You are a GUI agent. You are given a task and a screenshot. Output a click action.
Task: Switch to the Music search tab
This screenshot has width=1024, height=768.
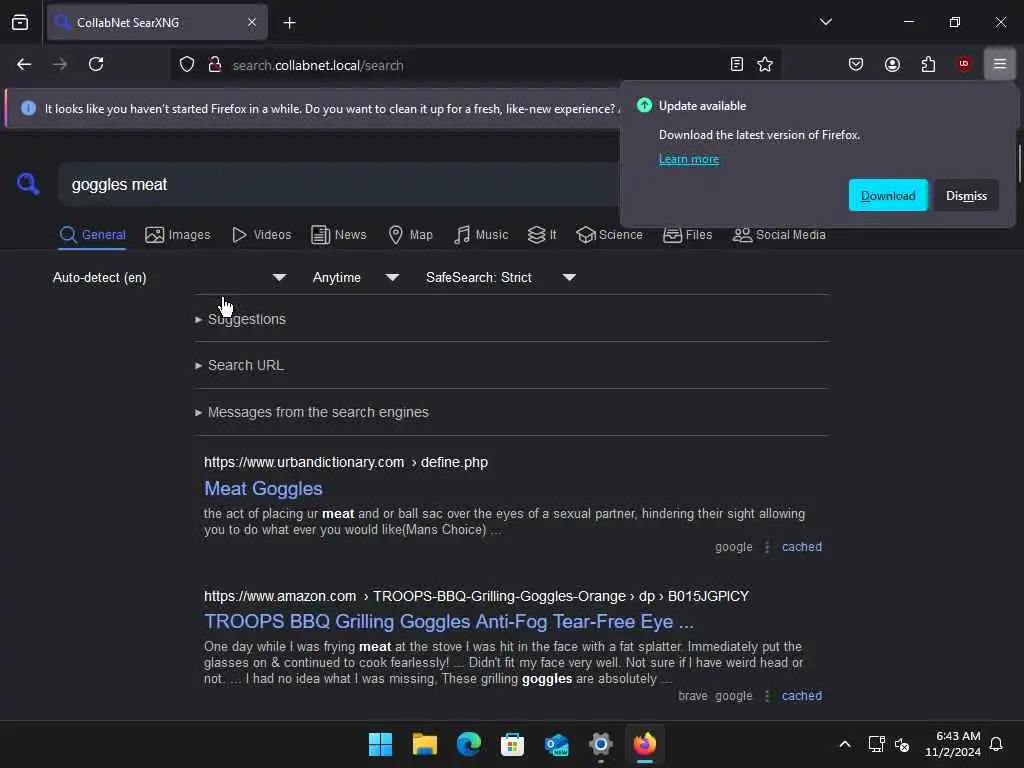click(x=481, y=234)
